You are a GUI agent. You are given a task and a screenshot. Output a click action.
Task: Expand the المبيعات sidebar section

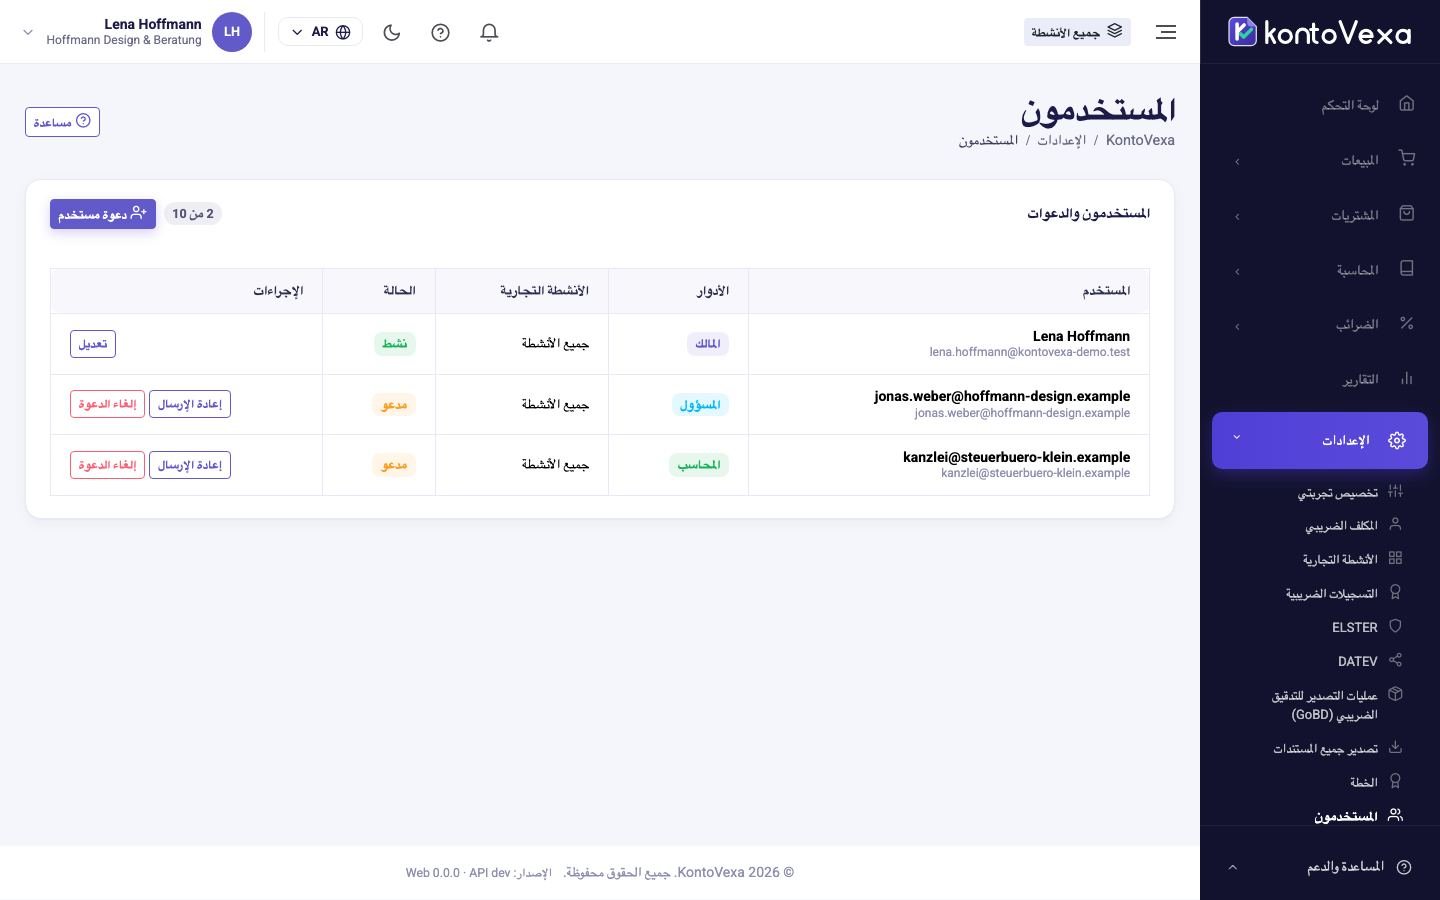point(1320,160)
